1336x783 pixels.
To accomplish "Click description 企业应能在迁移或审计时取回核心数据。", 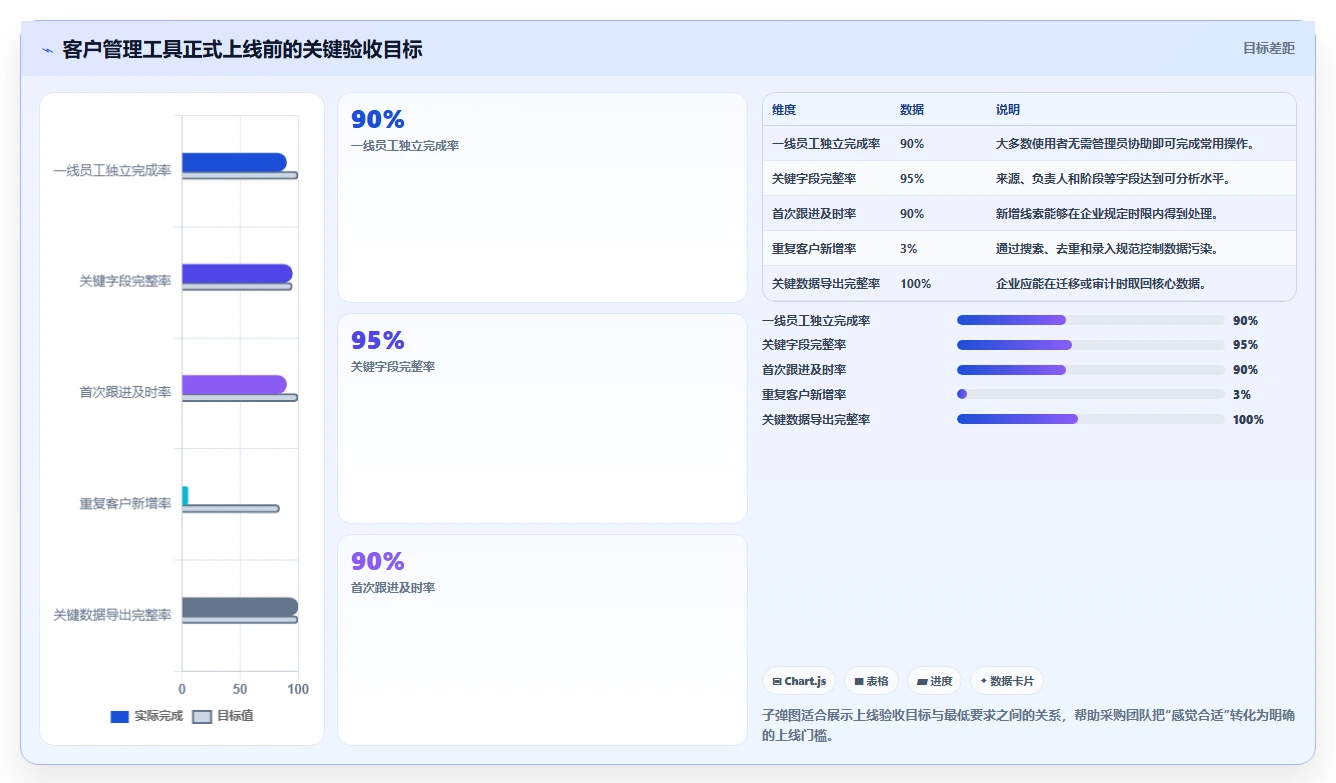I will pyautogui.click(x=1101, y=284).
